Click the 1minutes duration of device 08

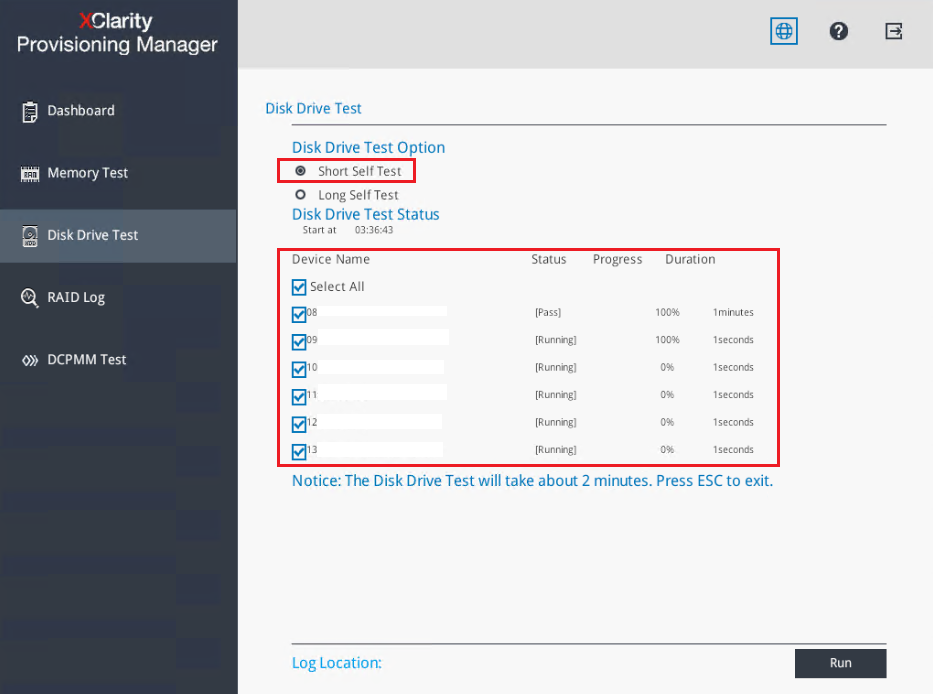(733, 312)
